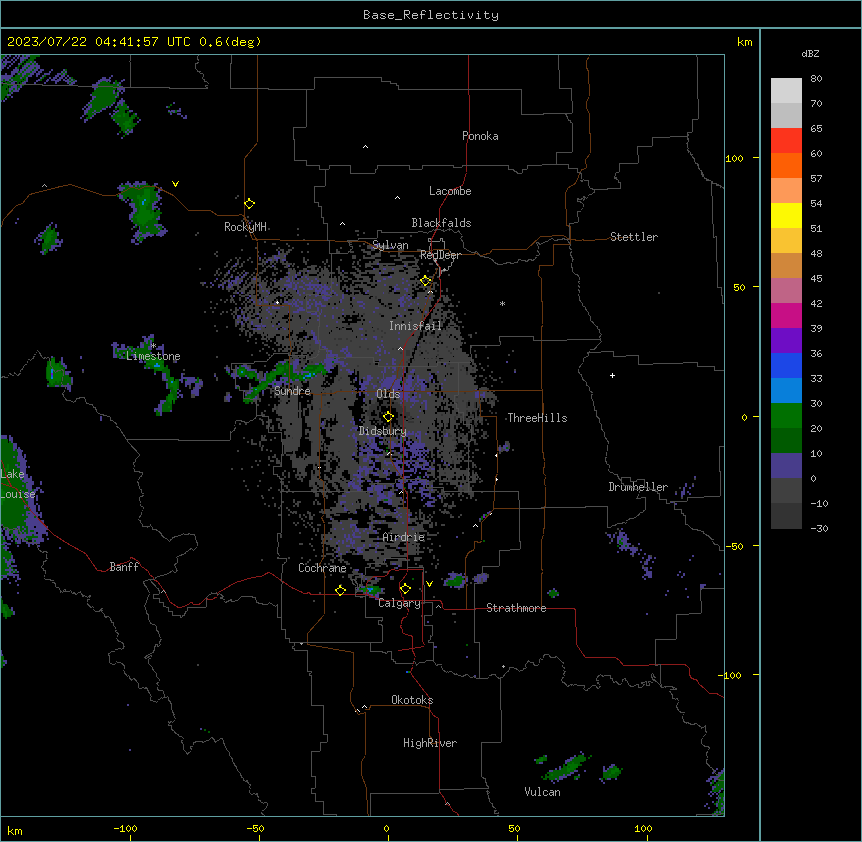Select the bright yellow 54 dBZ legend swatch

pyautogui.click(x=786, y=215)
